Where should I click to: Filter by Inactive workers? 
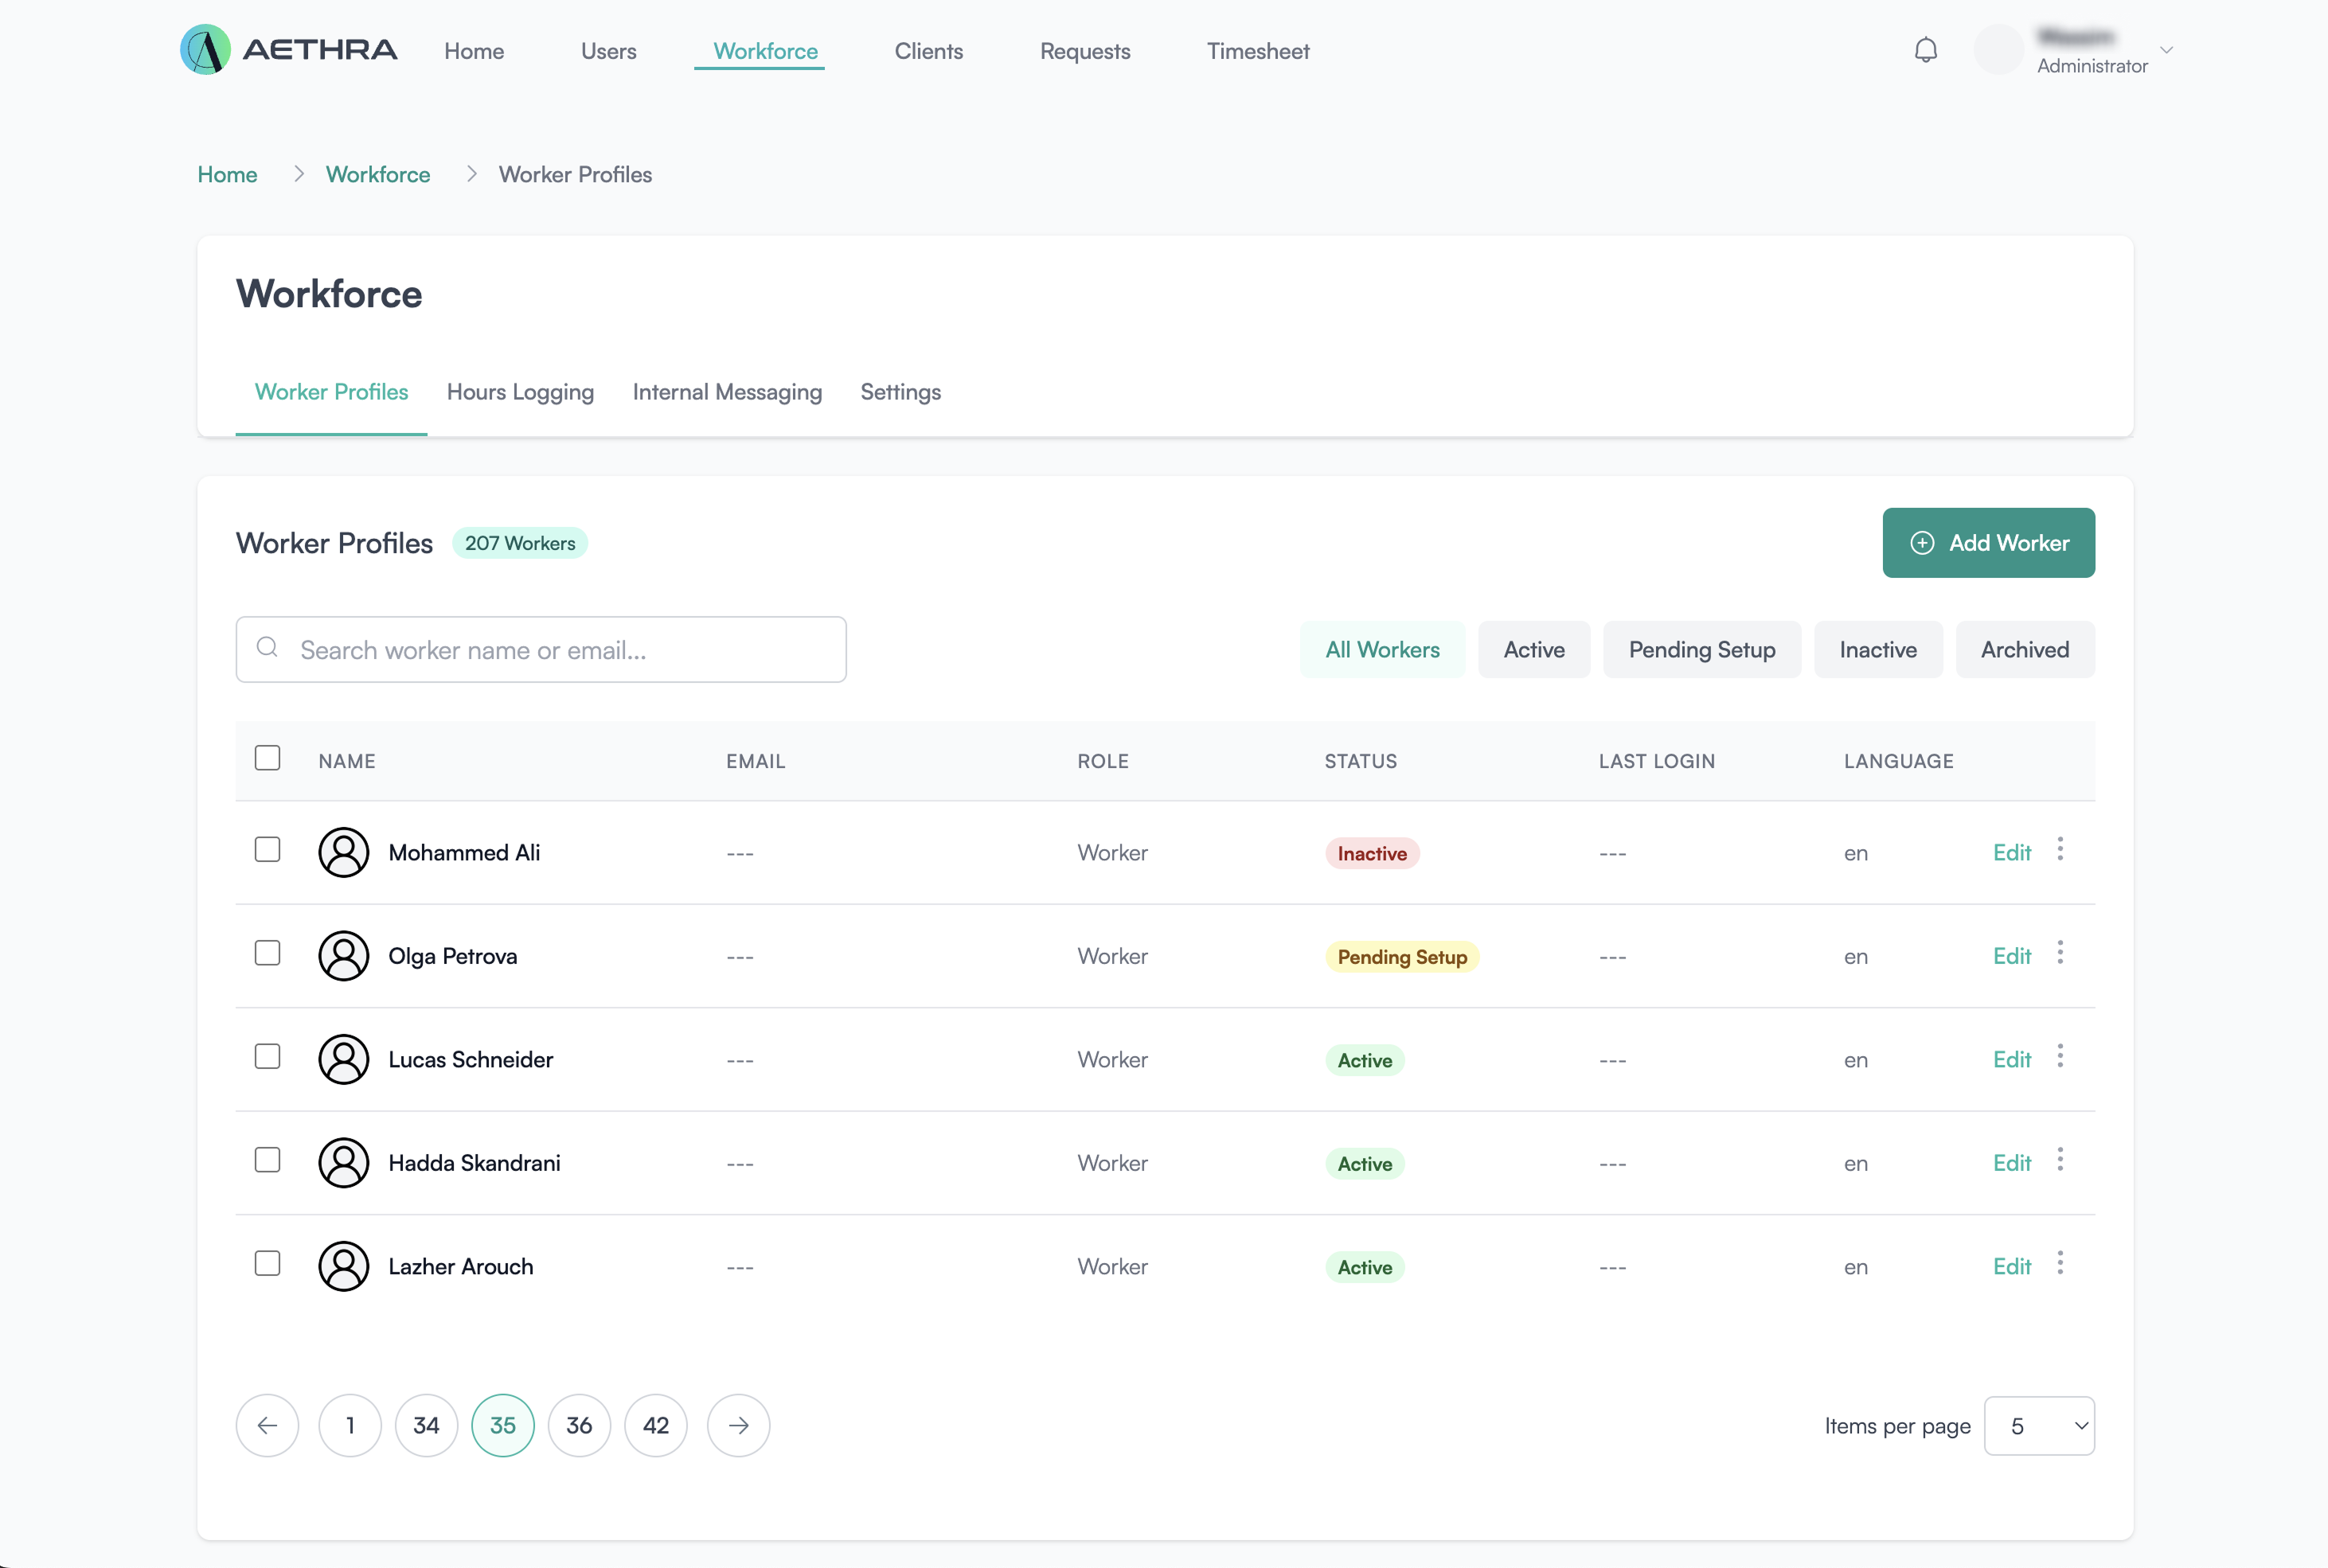point(1878,650)
